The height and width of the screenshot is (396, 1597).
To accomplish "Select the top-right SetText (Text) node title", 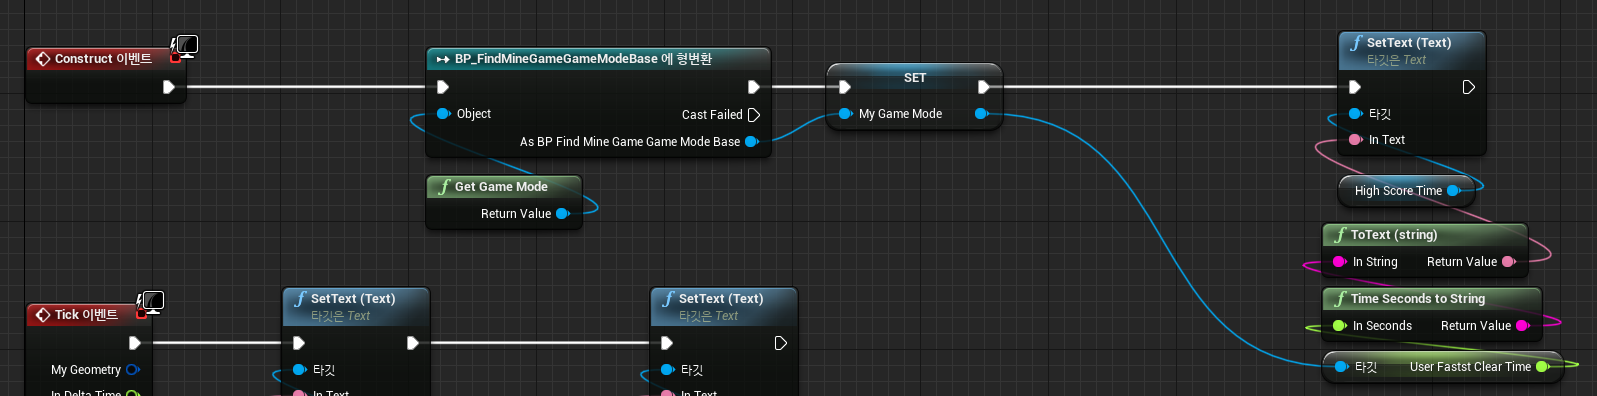I will point(1409,43).
